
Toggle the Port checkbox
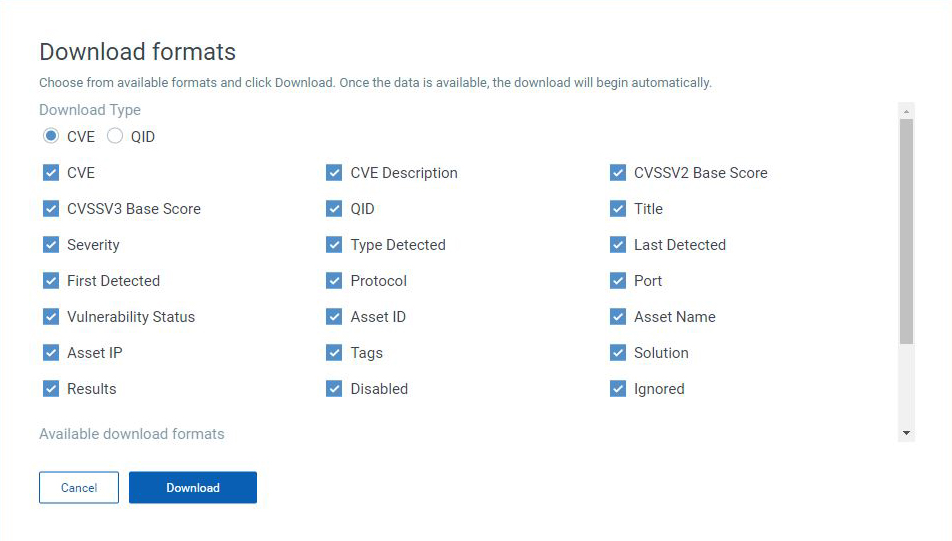point(617,281)
